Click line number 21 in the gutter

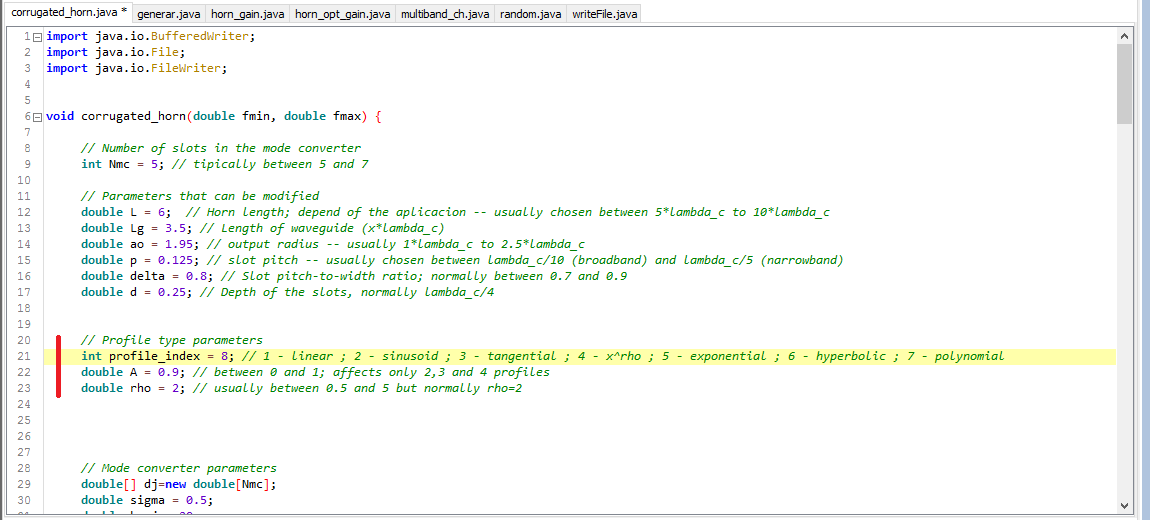pos(24,356)
